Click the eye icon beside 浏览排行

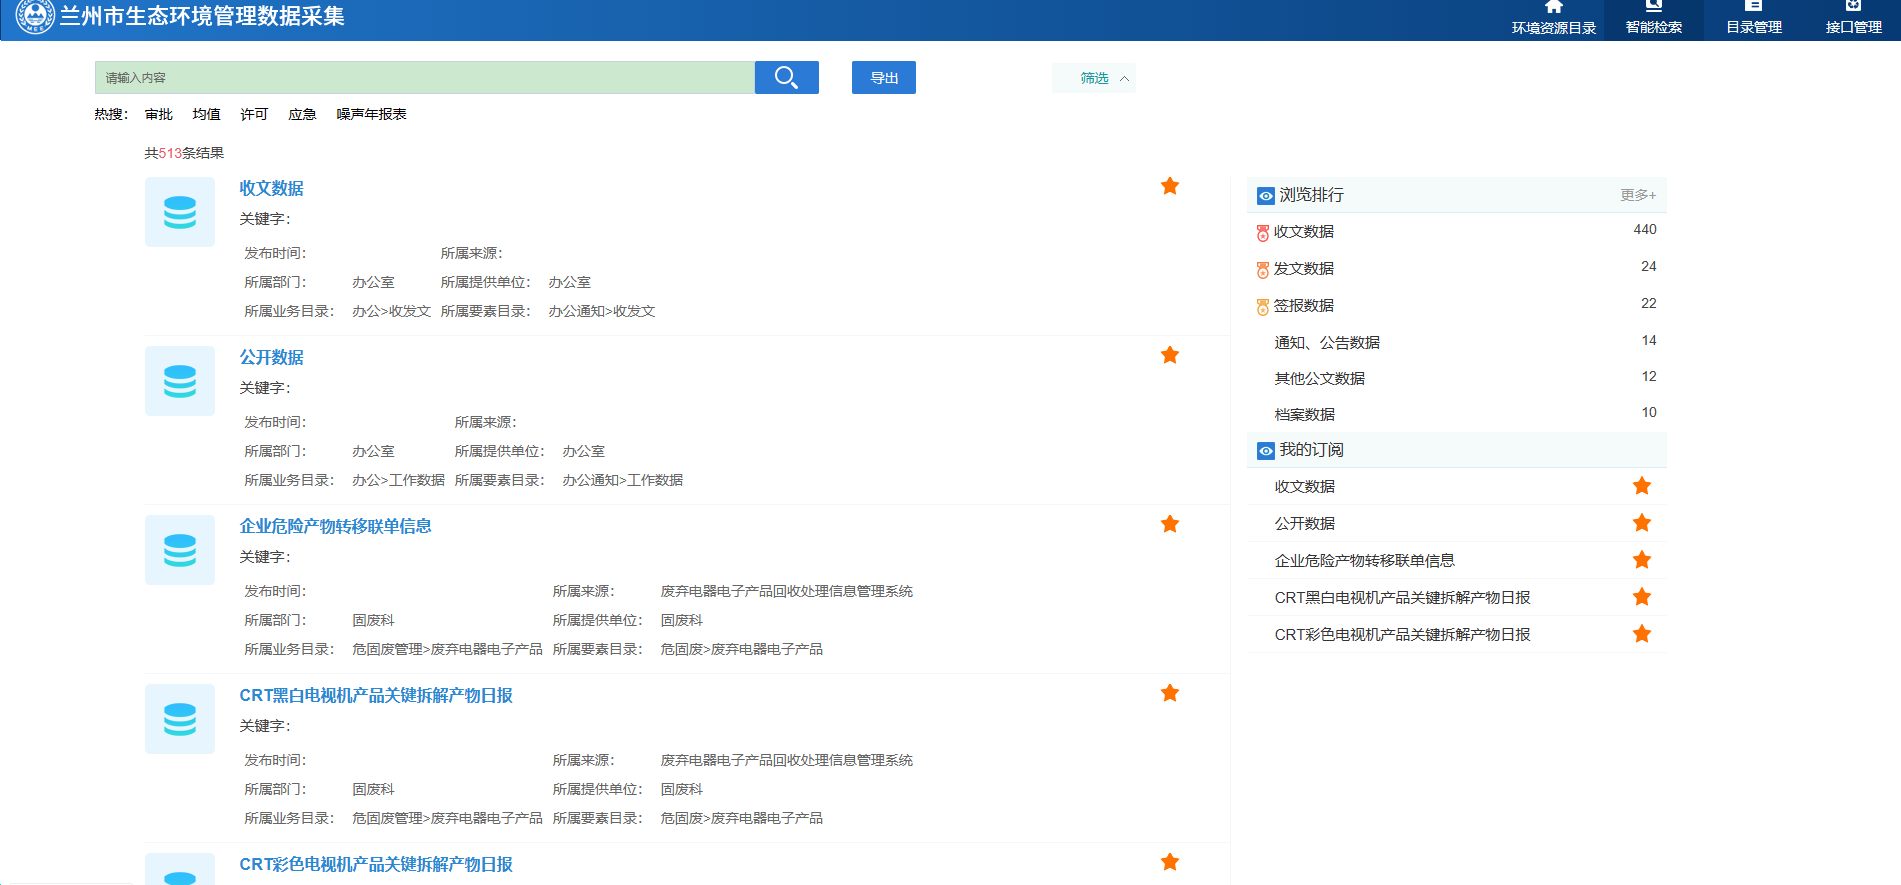(1266, 196)
